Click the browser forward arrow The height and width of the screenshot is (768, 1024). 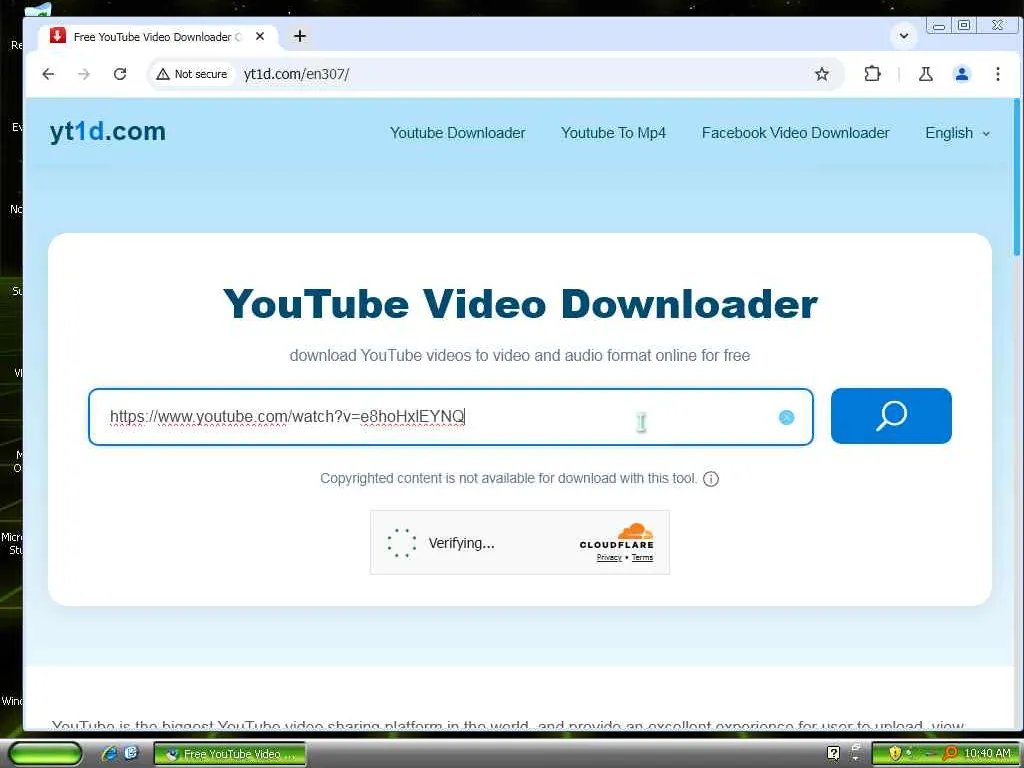click(x=84, y=74)
